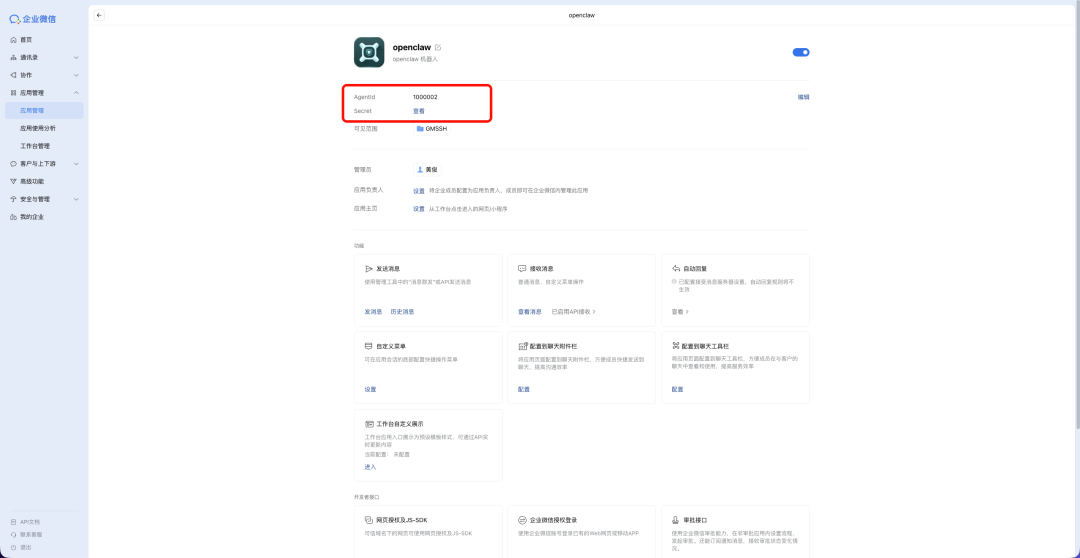Click the 企业微信 logo
Image resolution: width=1080 pixels, height=558 pixels.
point(32,19)
